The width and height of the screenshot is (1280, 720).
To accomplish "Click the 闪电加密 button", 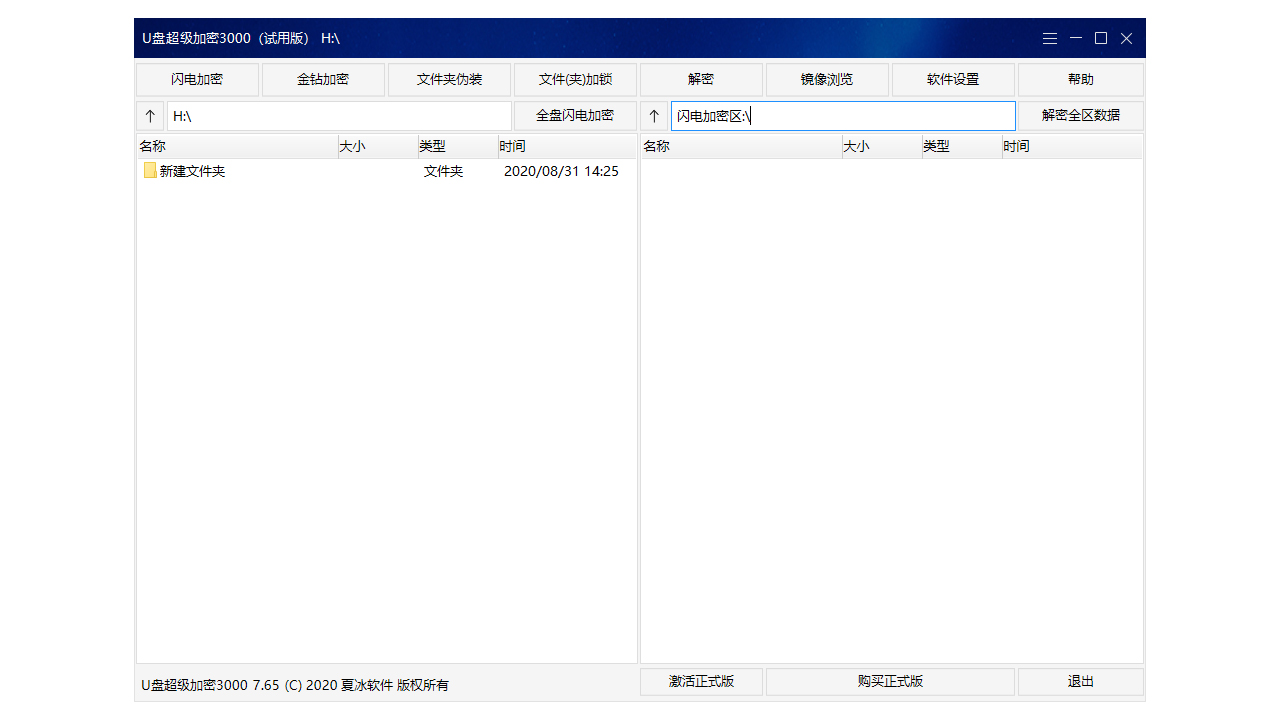I will 197,80.
